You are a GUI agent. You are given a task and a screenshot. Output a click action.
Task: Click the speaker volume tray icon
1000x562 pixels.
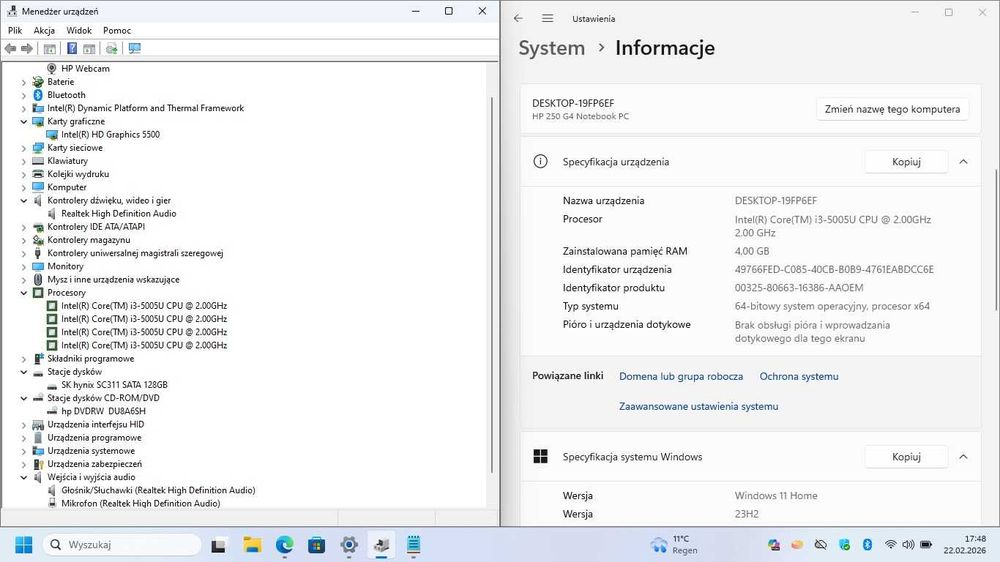(x=908, y=545)
